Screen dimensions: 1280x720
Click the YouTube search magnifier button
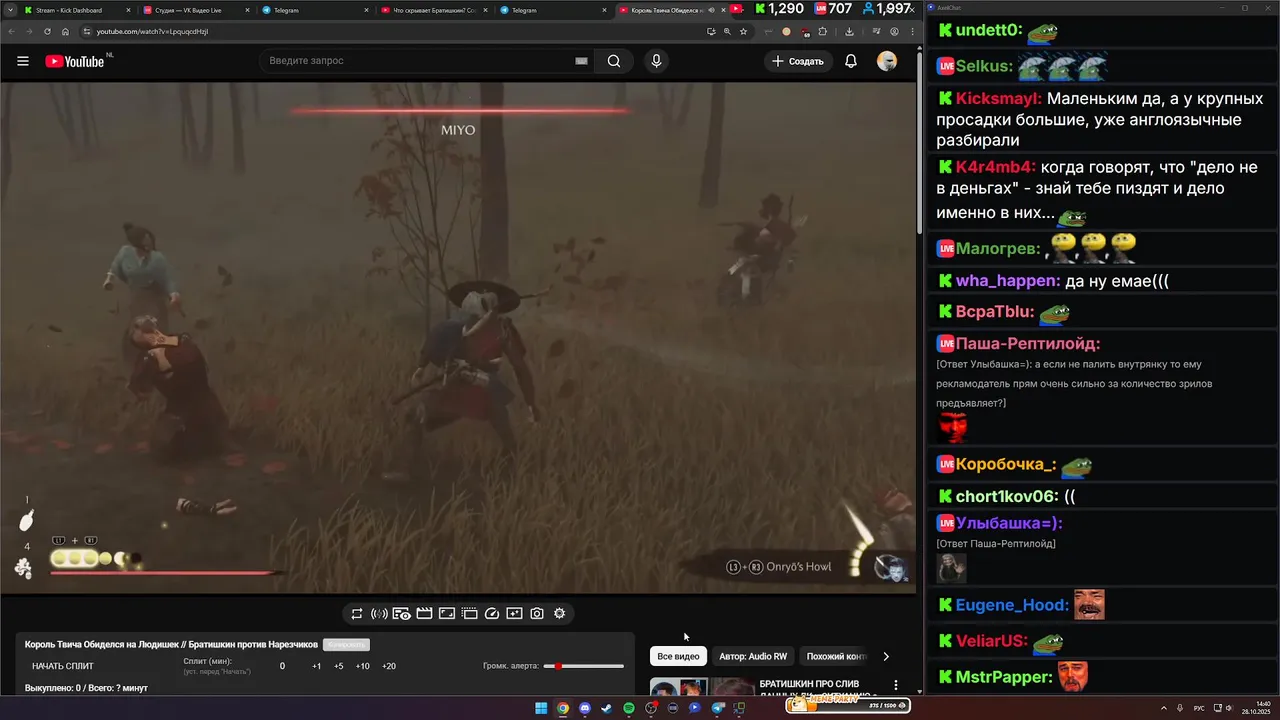click(614, 61)
